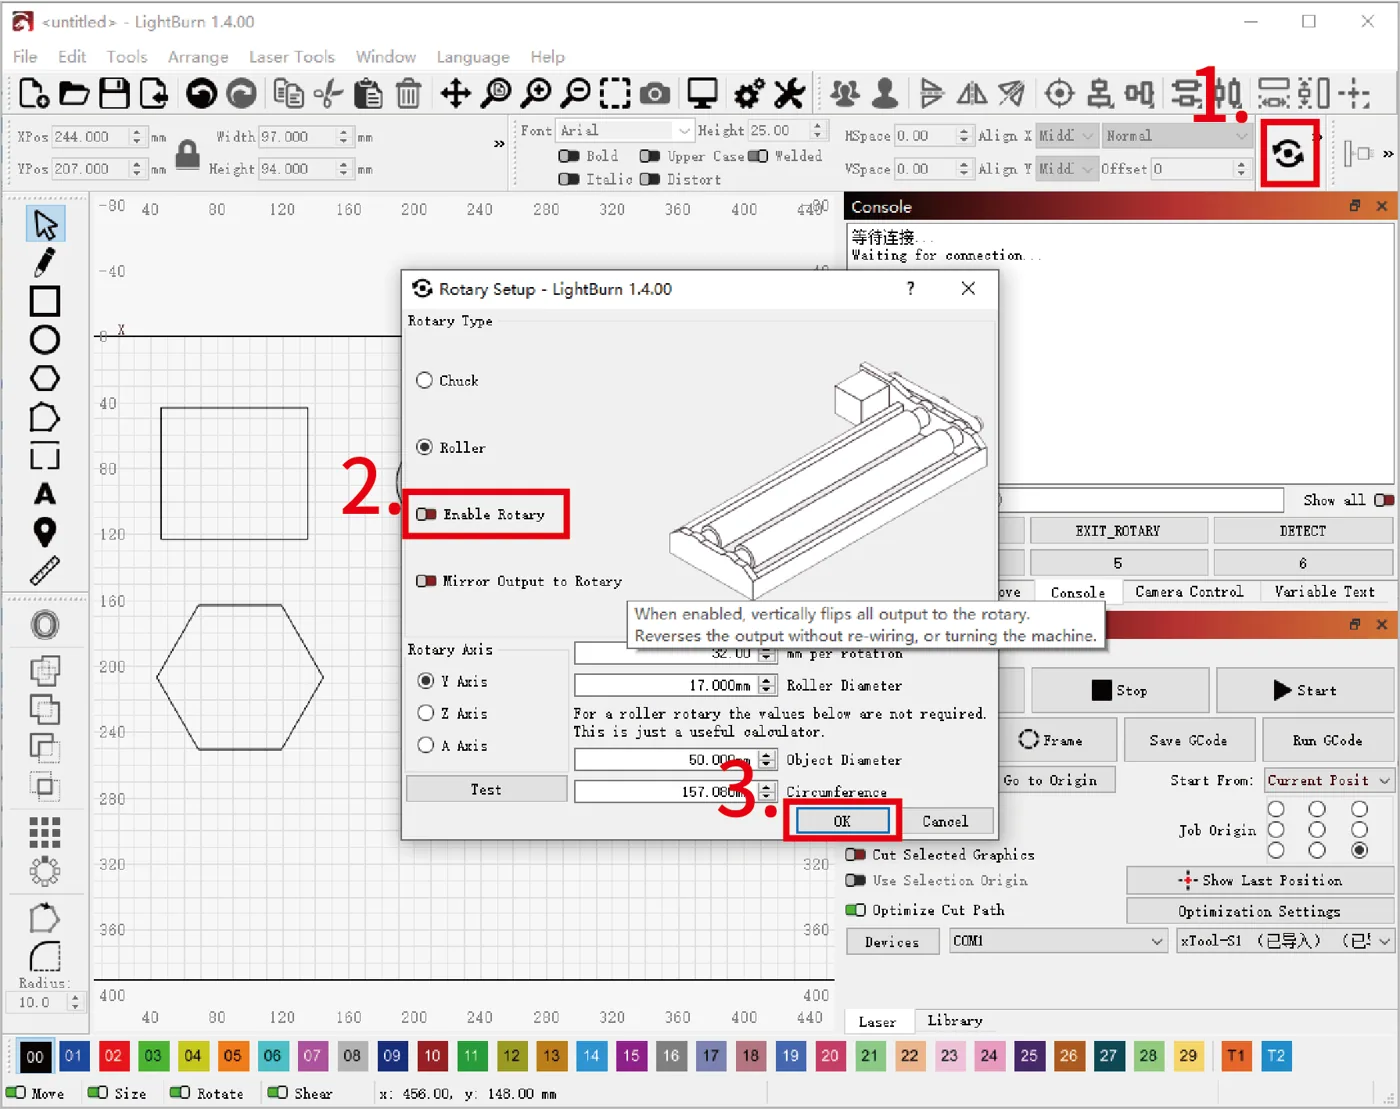Click the lock aspect ratio padlock
The width and height of the screenshot is (1400, 1109).
coord(187,153)
